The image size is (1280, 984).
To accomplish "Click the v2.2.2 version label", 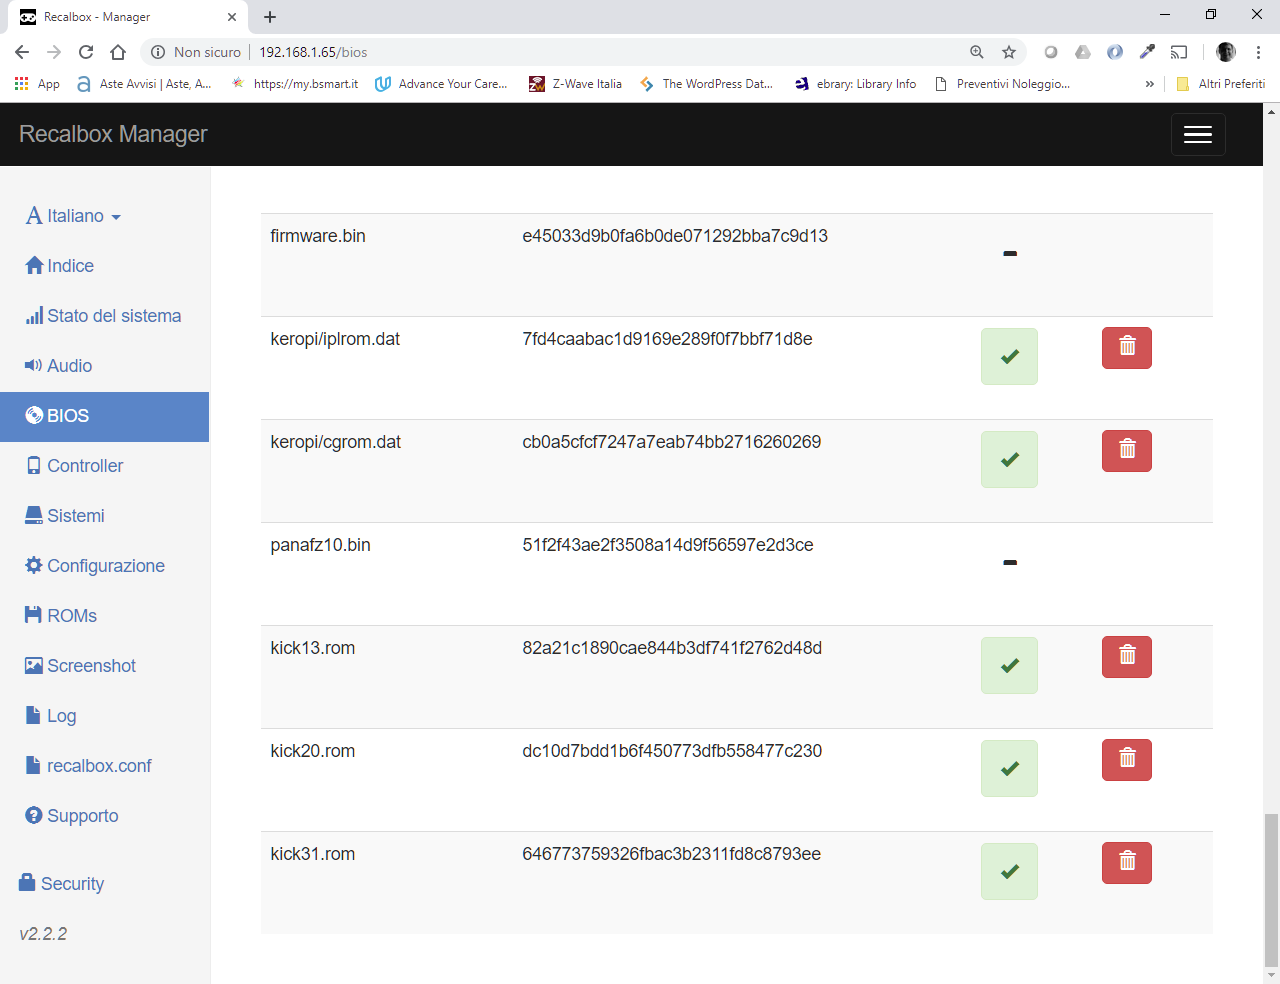I will [x=43, y=934].
